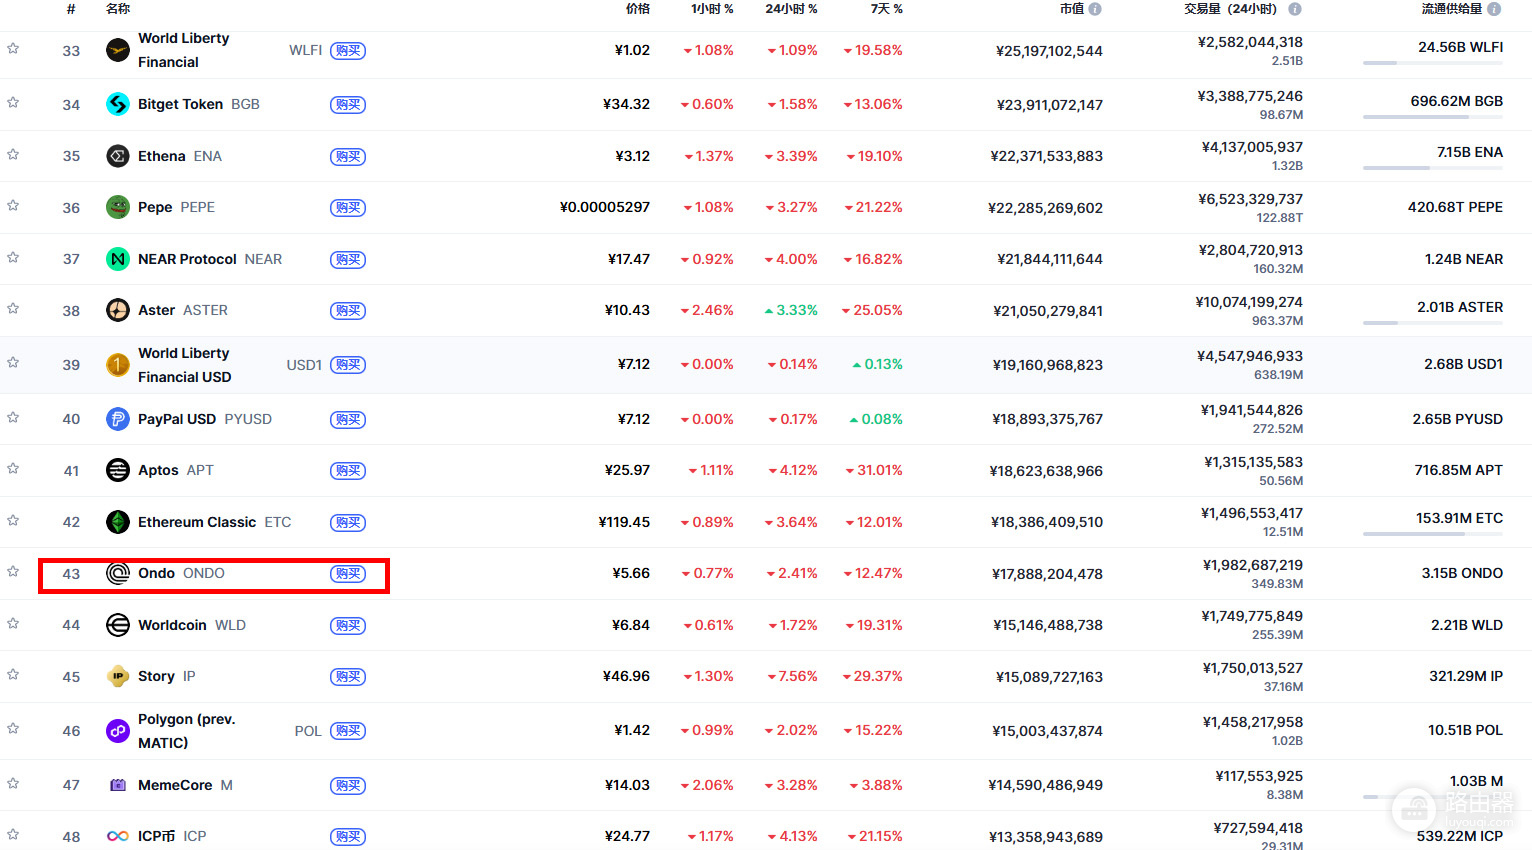Click the Ethena coin logo
Viewport: 1532px width, 850px height.
118,156
